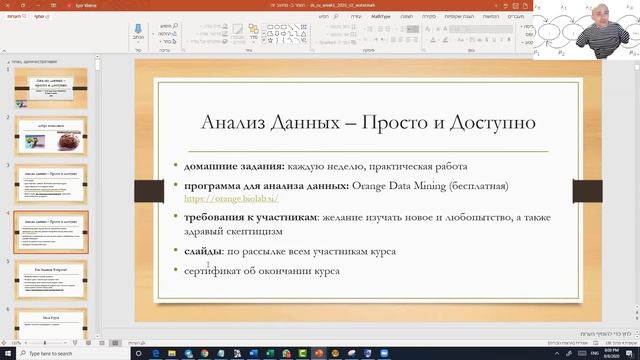
Task: Click the taskbar 'Type here to search' box
Action: pos(73,353)
